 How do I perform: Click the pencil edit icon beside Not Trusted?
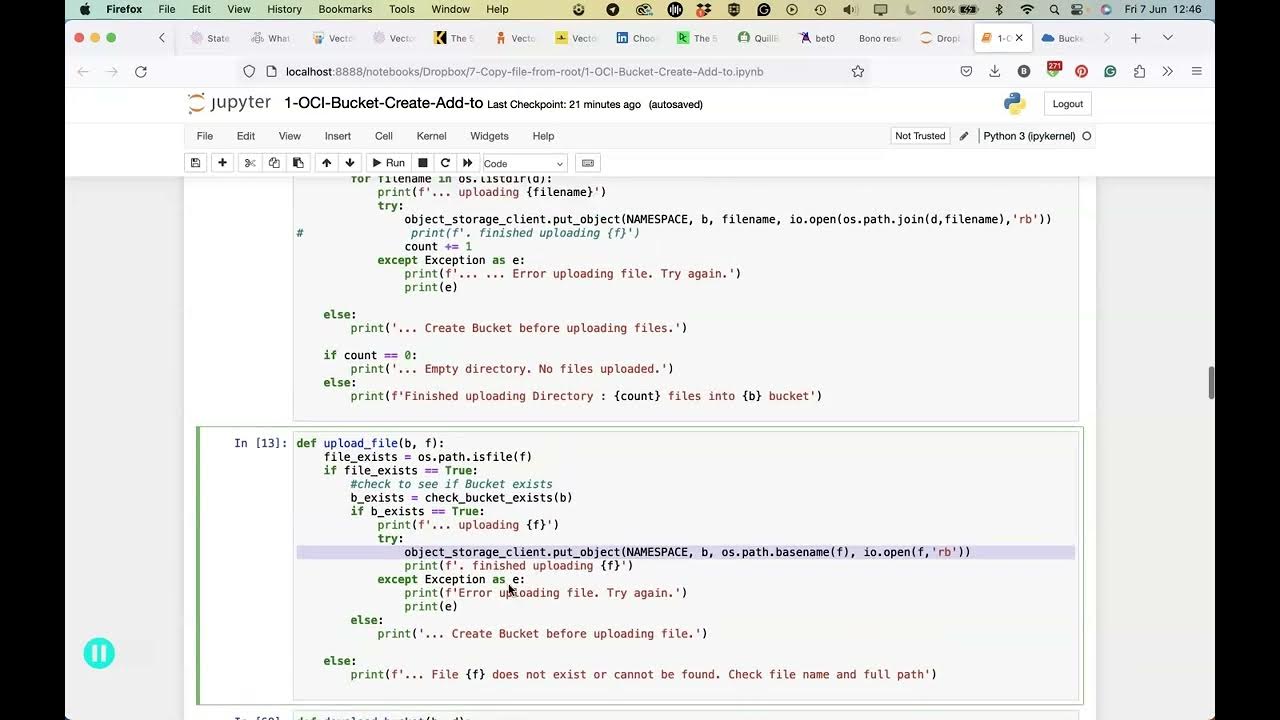[964, 136]
